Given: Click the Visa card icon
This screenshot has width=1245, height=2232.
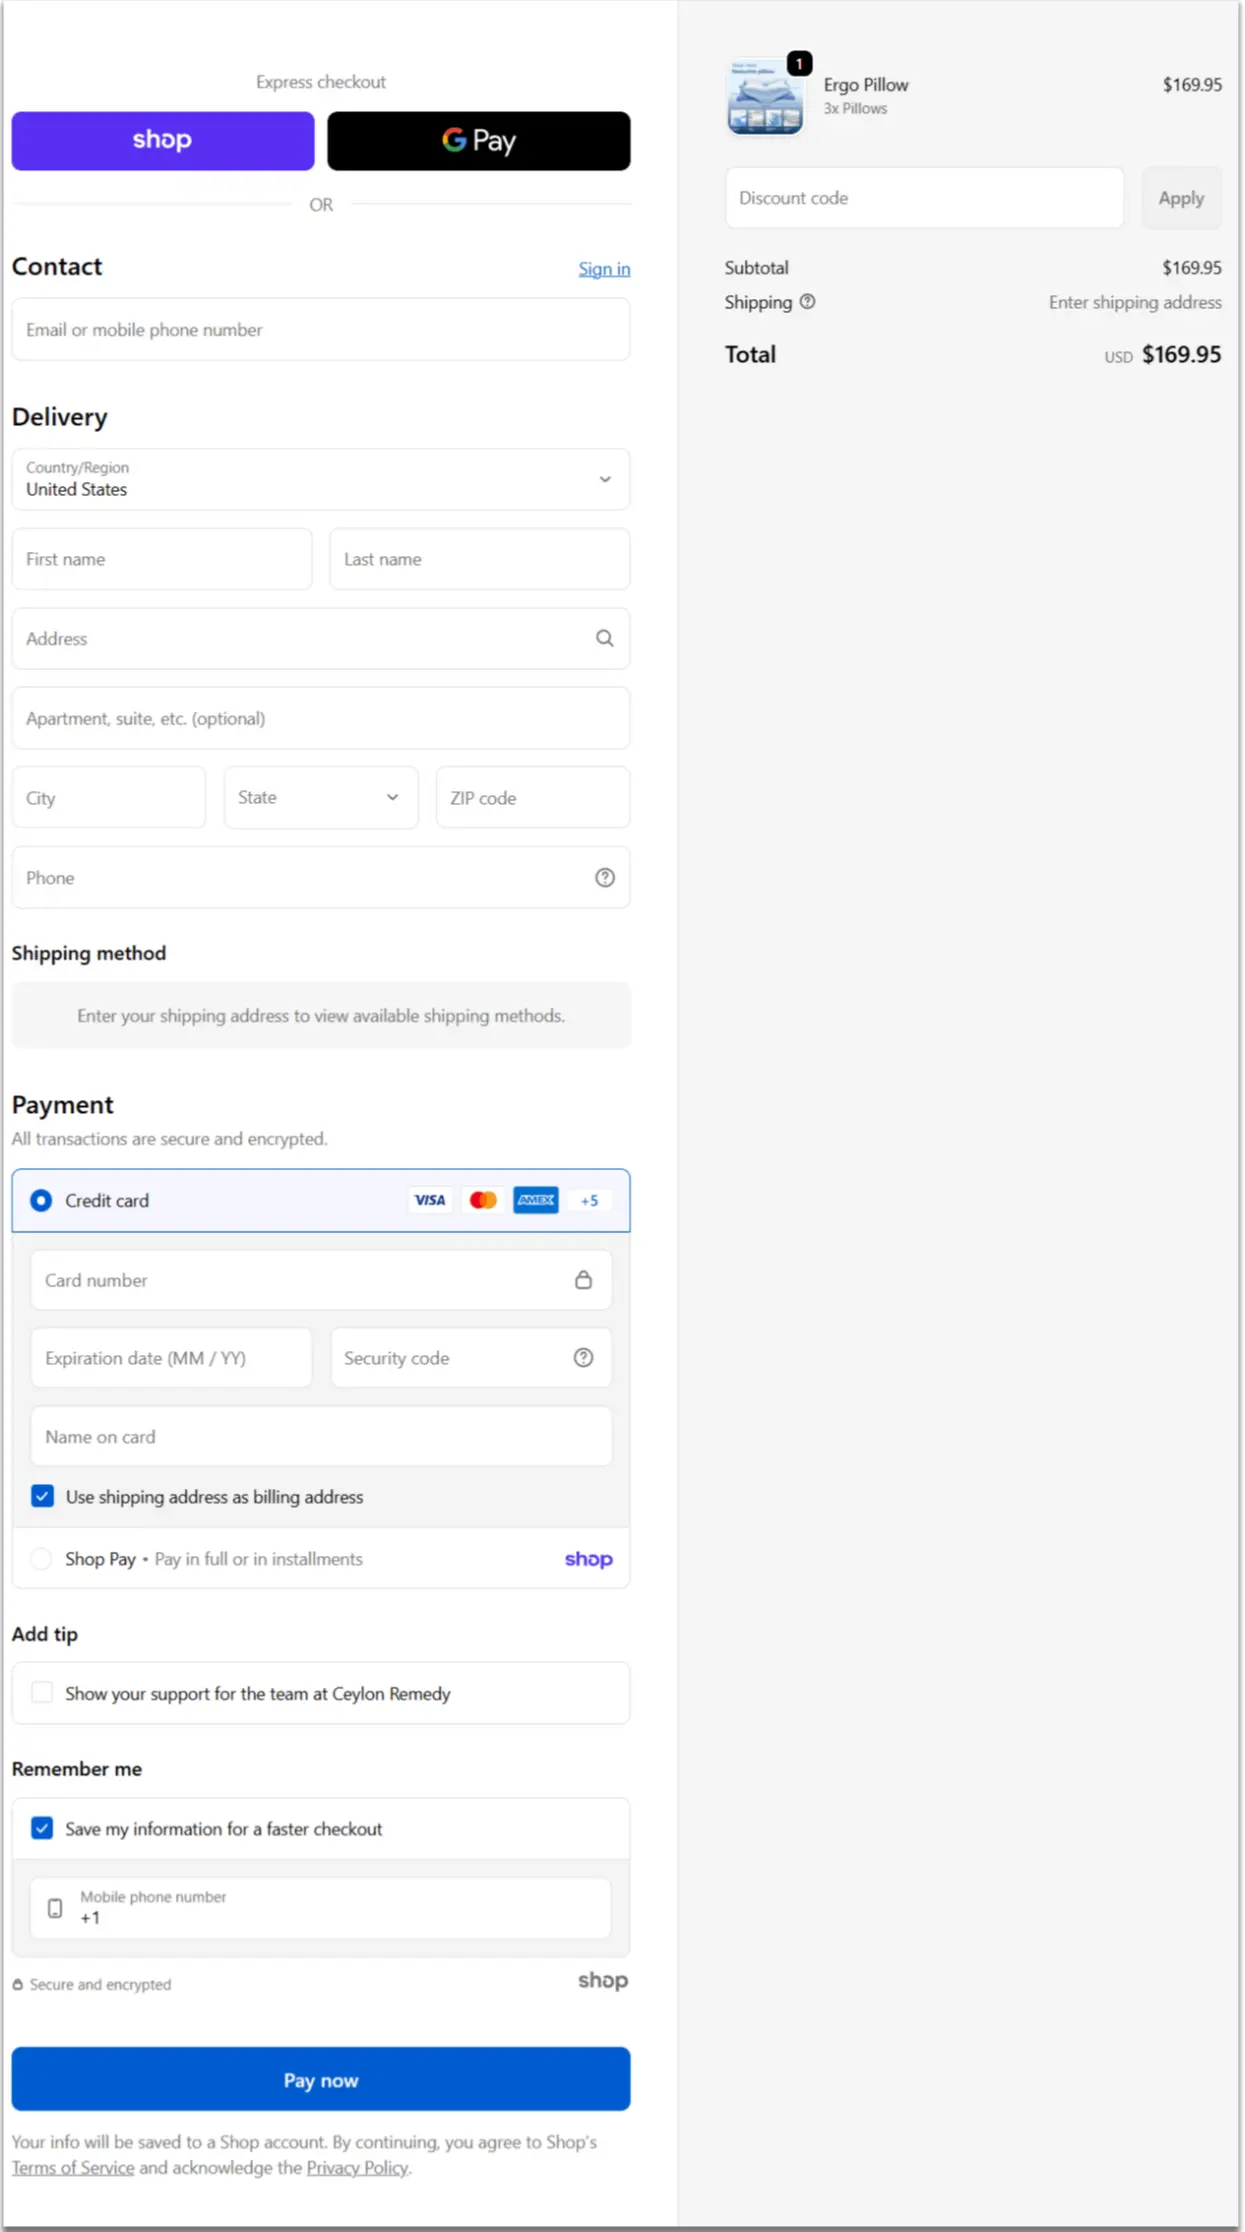Looking at the screenshot, I should point(430,1200).
